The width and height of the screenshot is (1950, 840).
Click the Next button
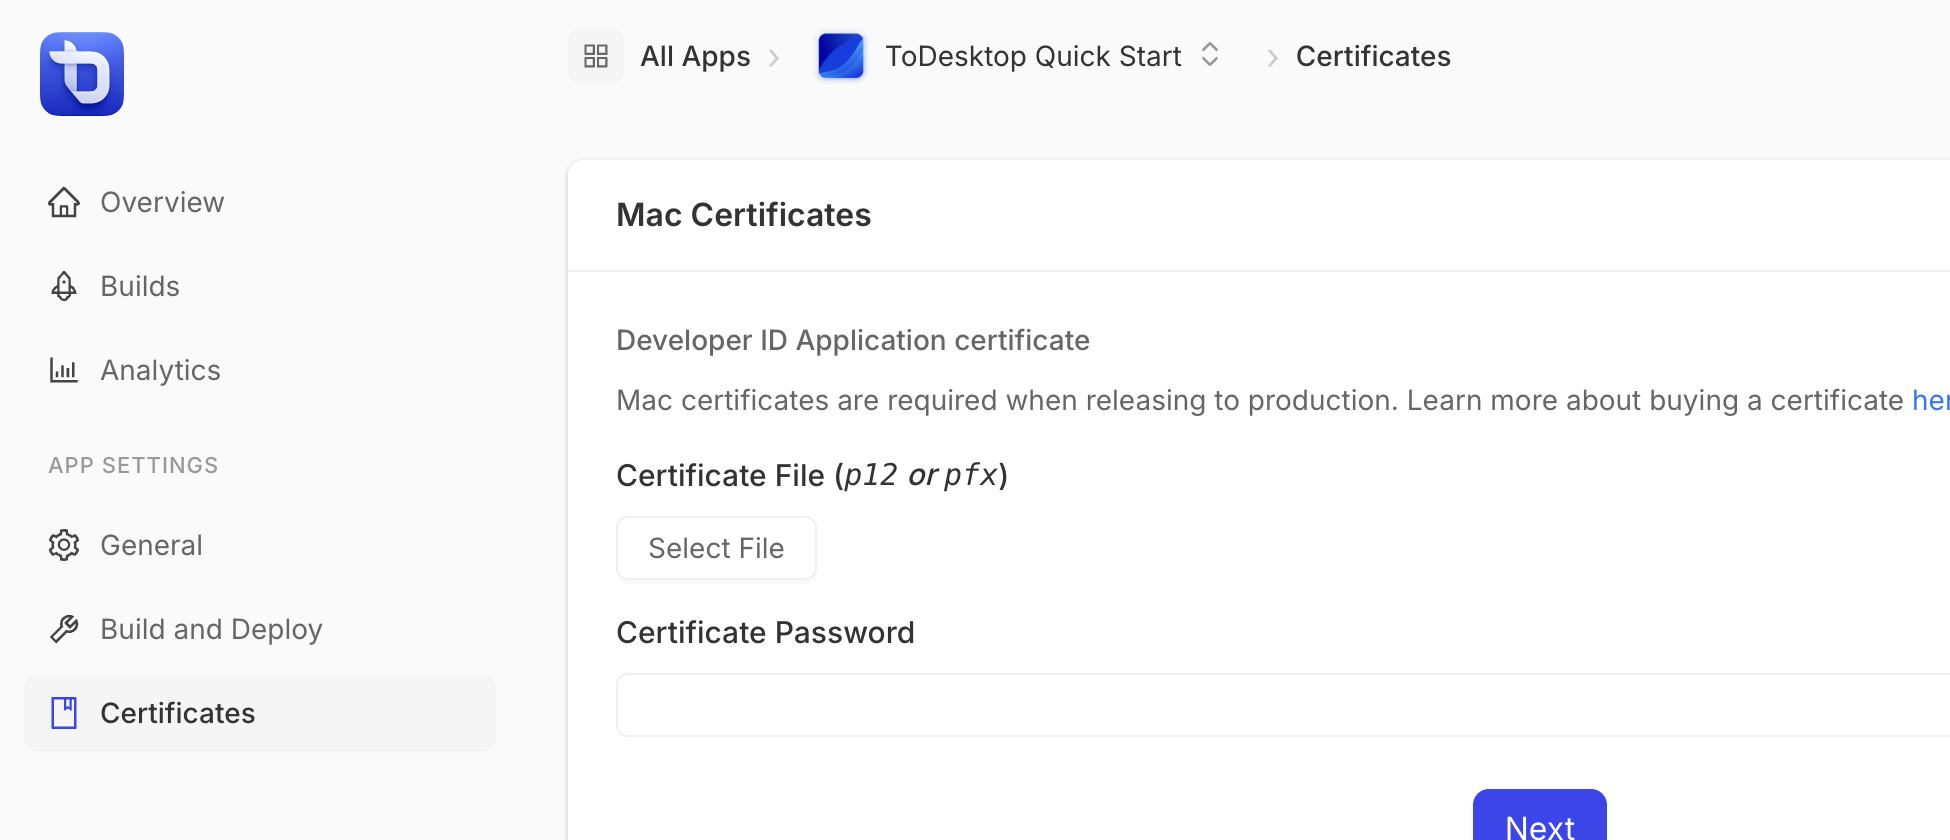(x=1540, y=815)
